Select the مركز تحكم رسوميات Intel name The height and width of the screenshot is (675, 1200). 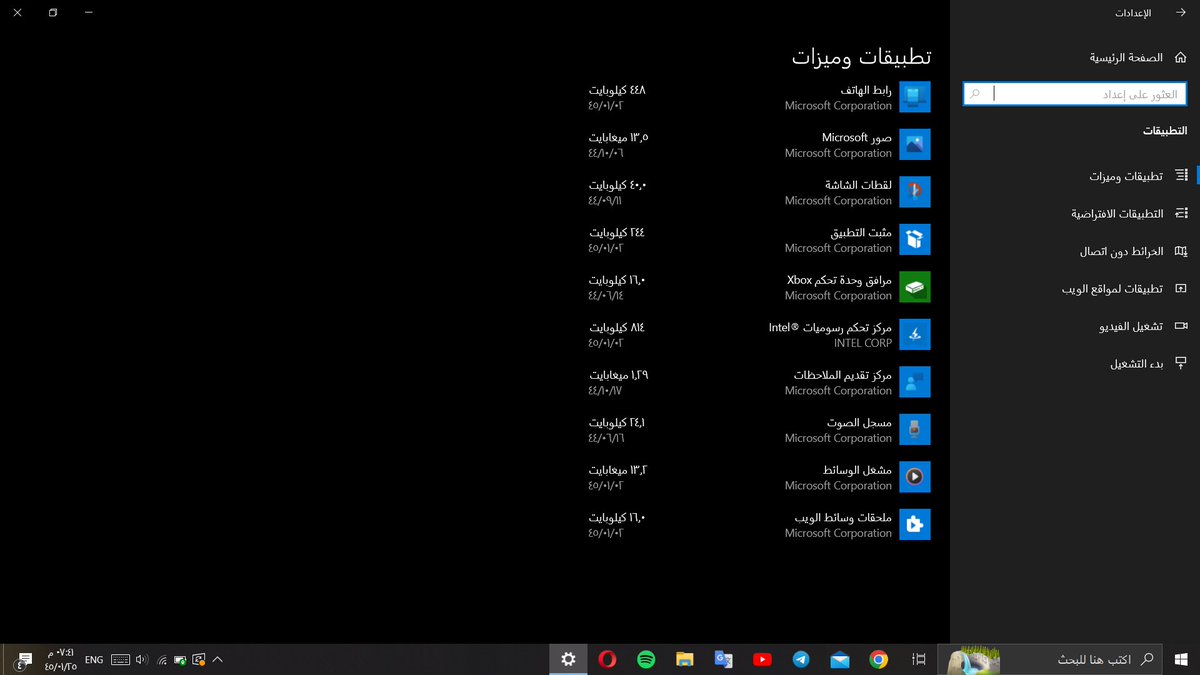coord(830,327)
